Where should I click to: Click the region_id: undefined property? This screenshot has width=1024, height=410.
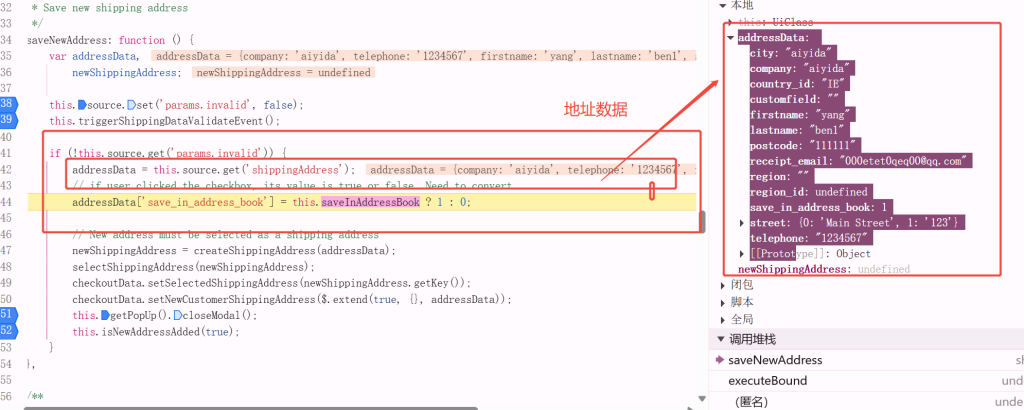[x=808, y=192]
